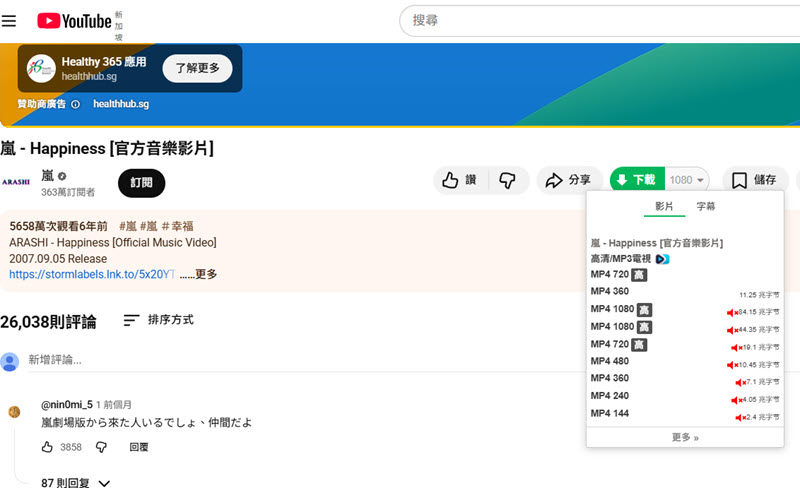Open the ARASHI channel avatar
The image size is (800, 488).
click(x=16, y=182)
